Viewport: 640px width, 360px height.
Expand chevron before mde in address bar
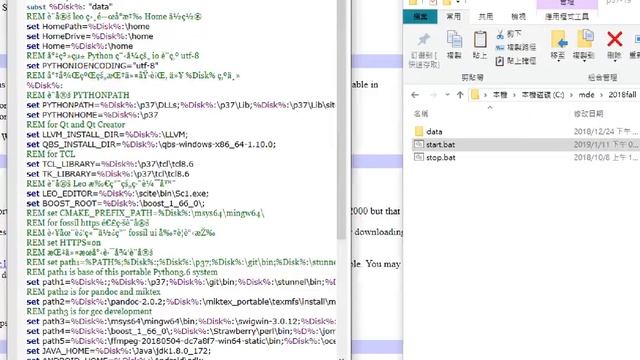571,95
